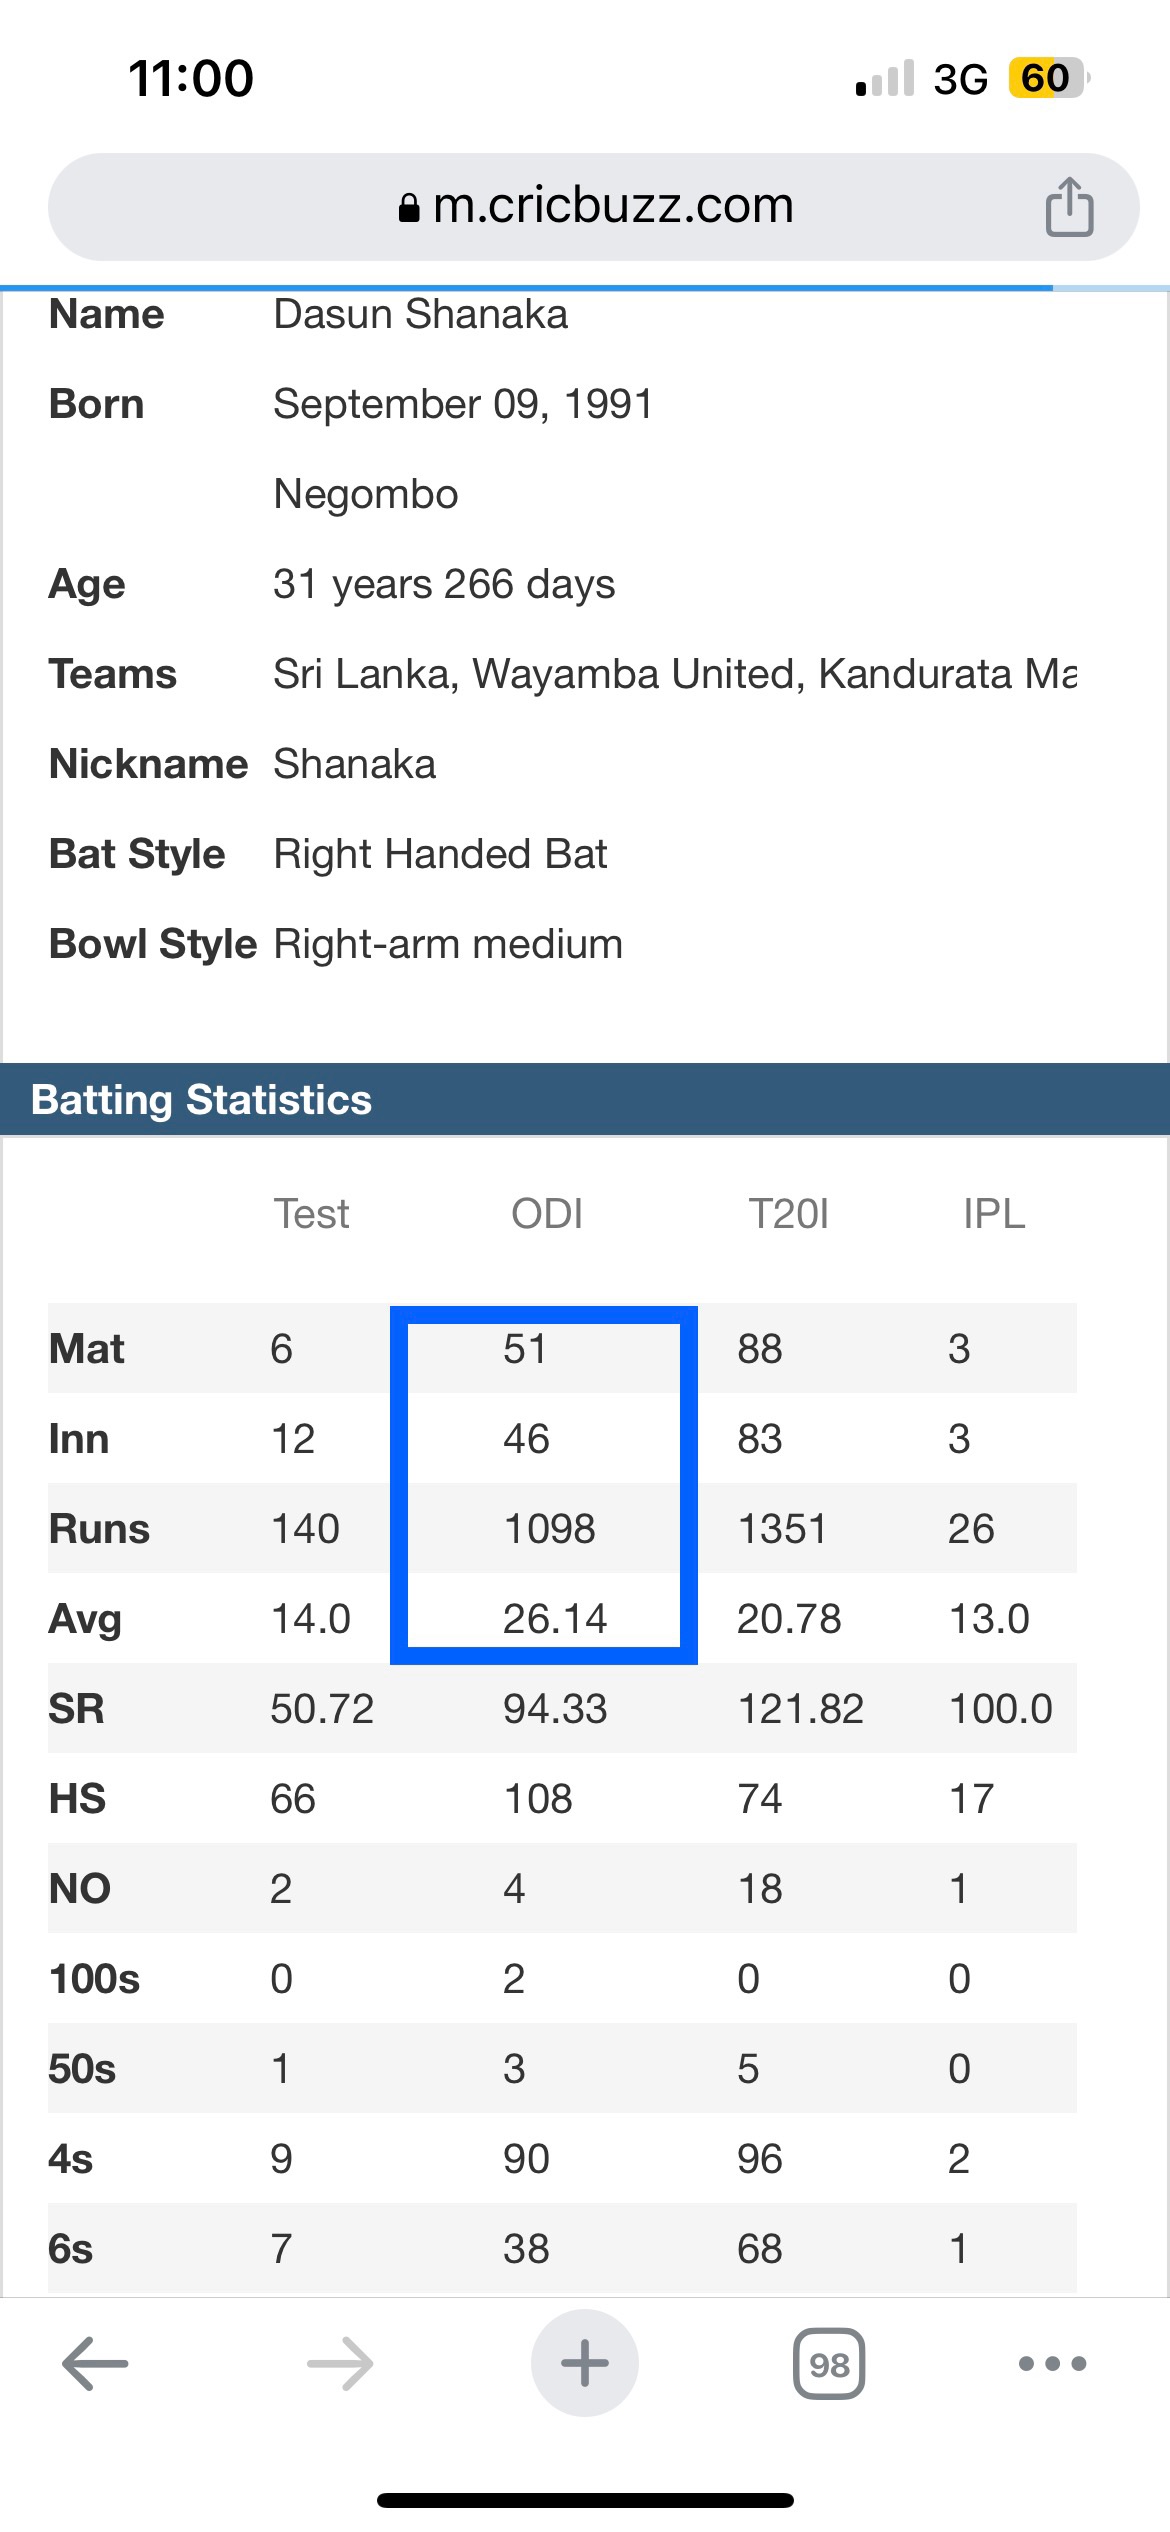Screen dimensions: 1170x2532
Task: Tap the battery indicator showing 60
Action: (x=1048, y=78)
